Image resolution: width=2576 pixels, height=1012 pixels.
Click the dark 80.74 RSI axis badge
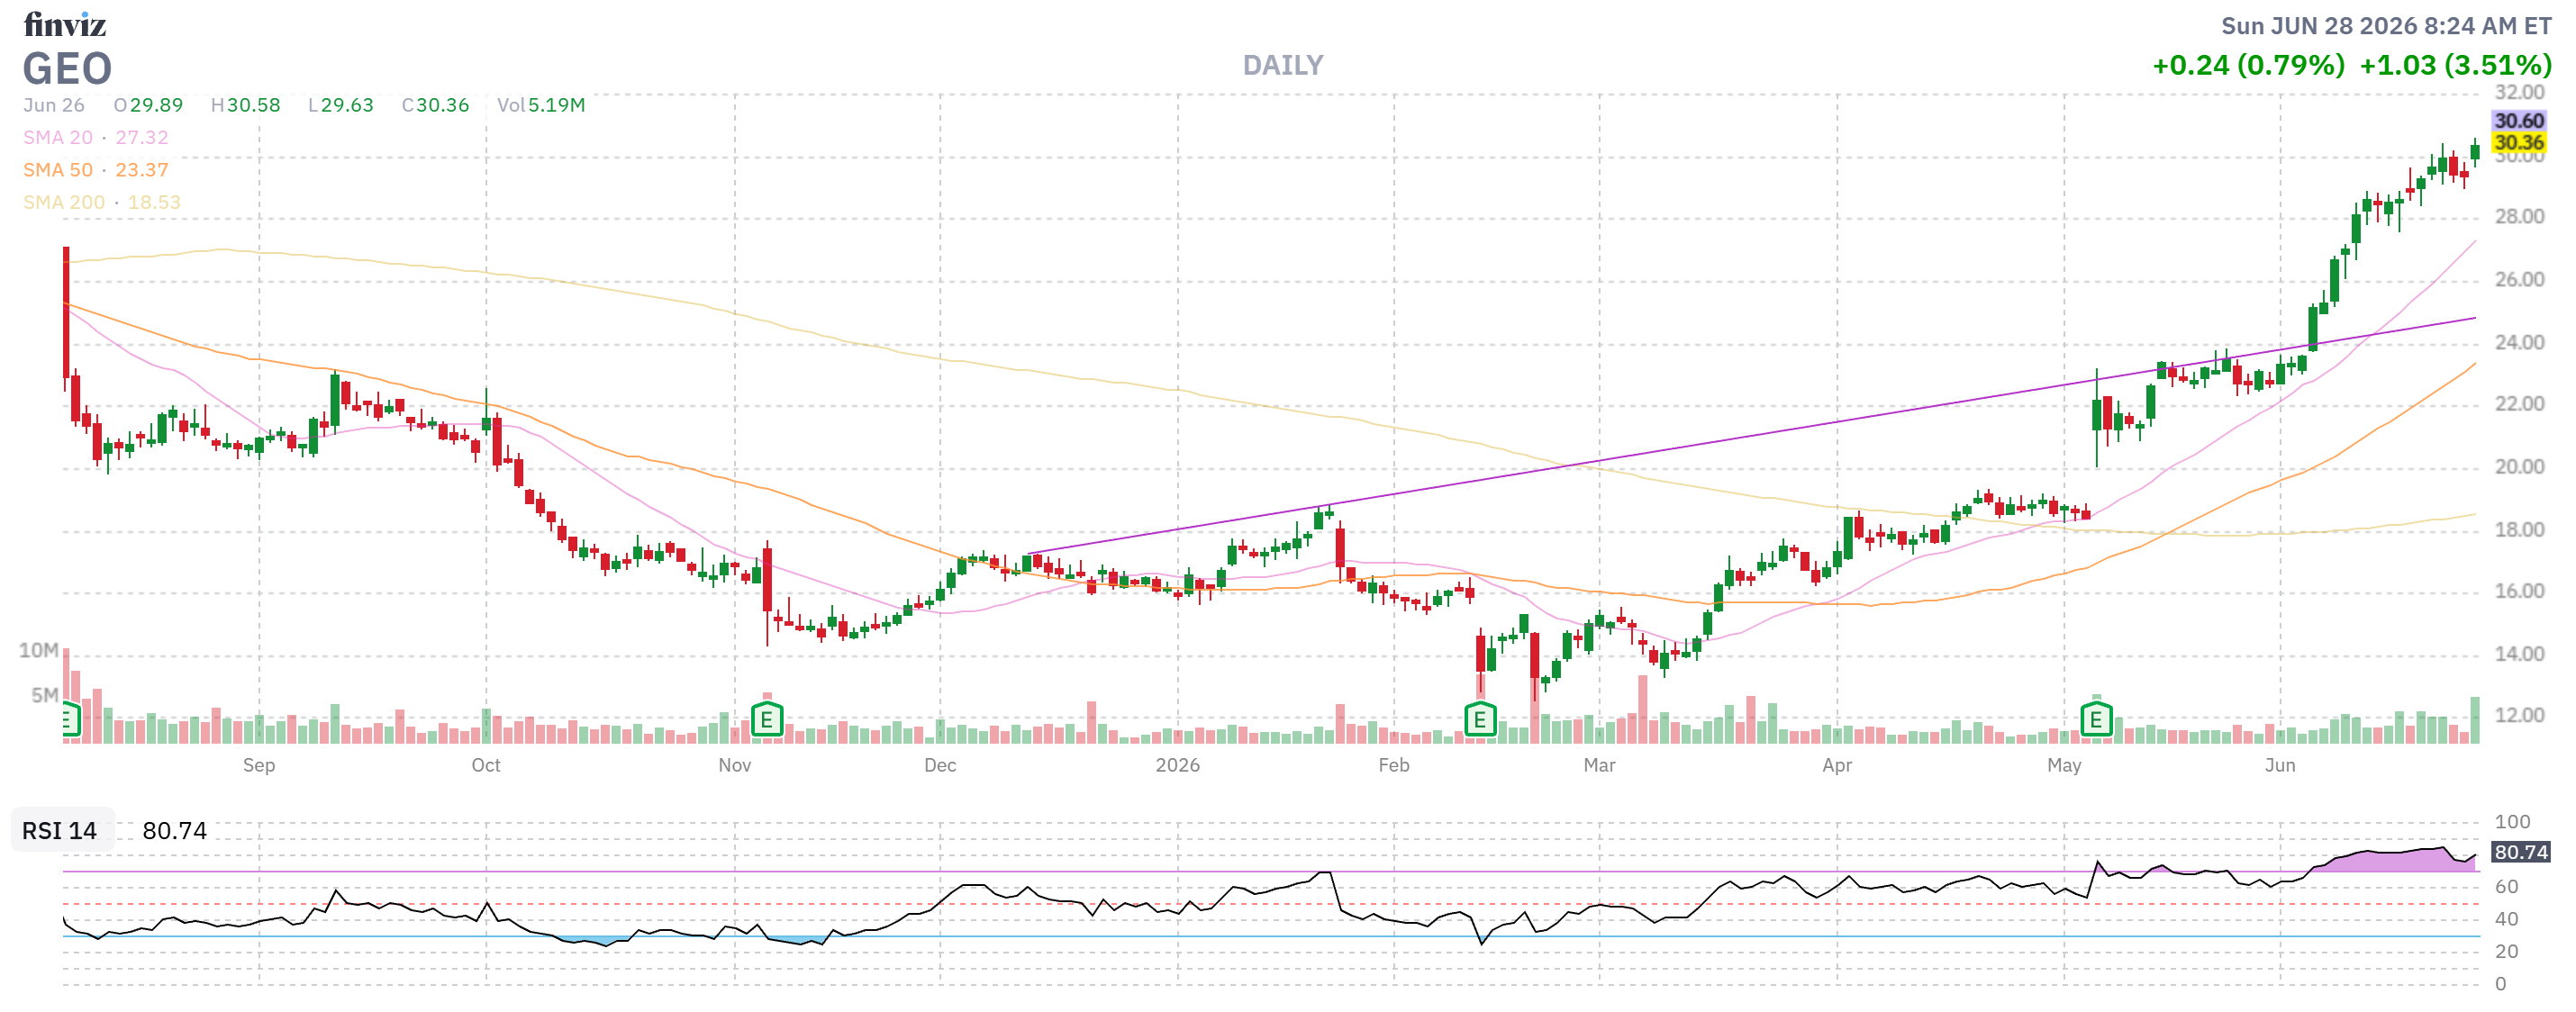point(2521,852)
